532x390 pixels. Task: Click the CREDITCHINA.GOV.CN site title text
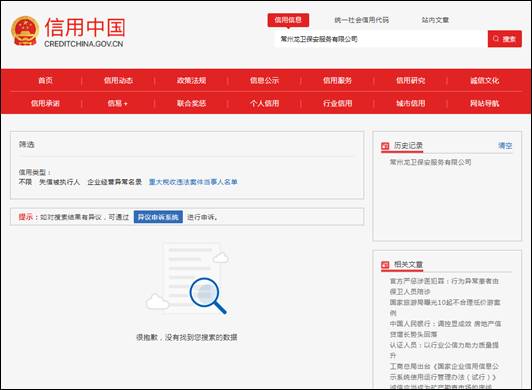pos(84,44)
